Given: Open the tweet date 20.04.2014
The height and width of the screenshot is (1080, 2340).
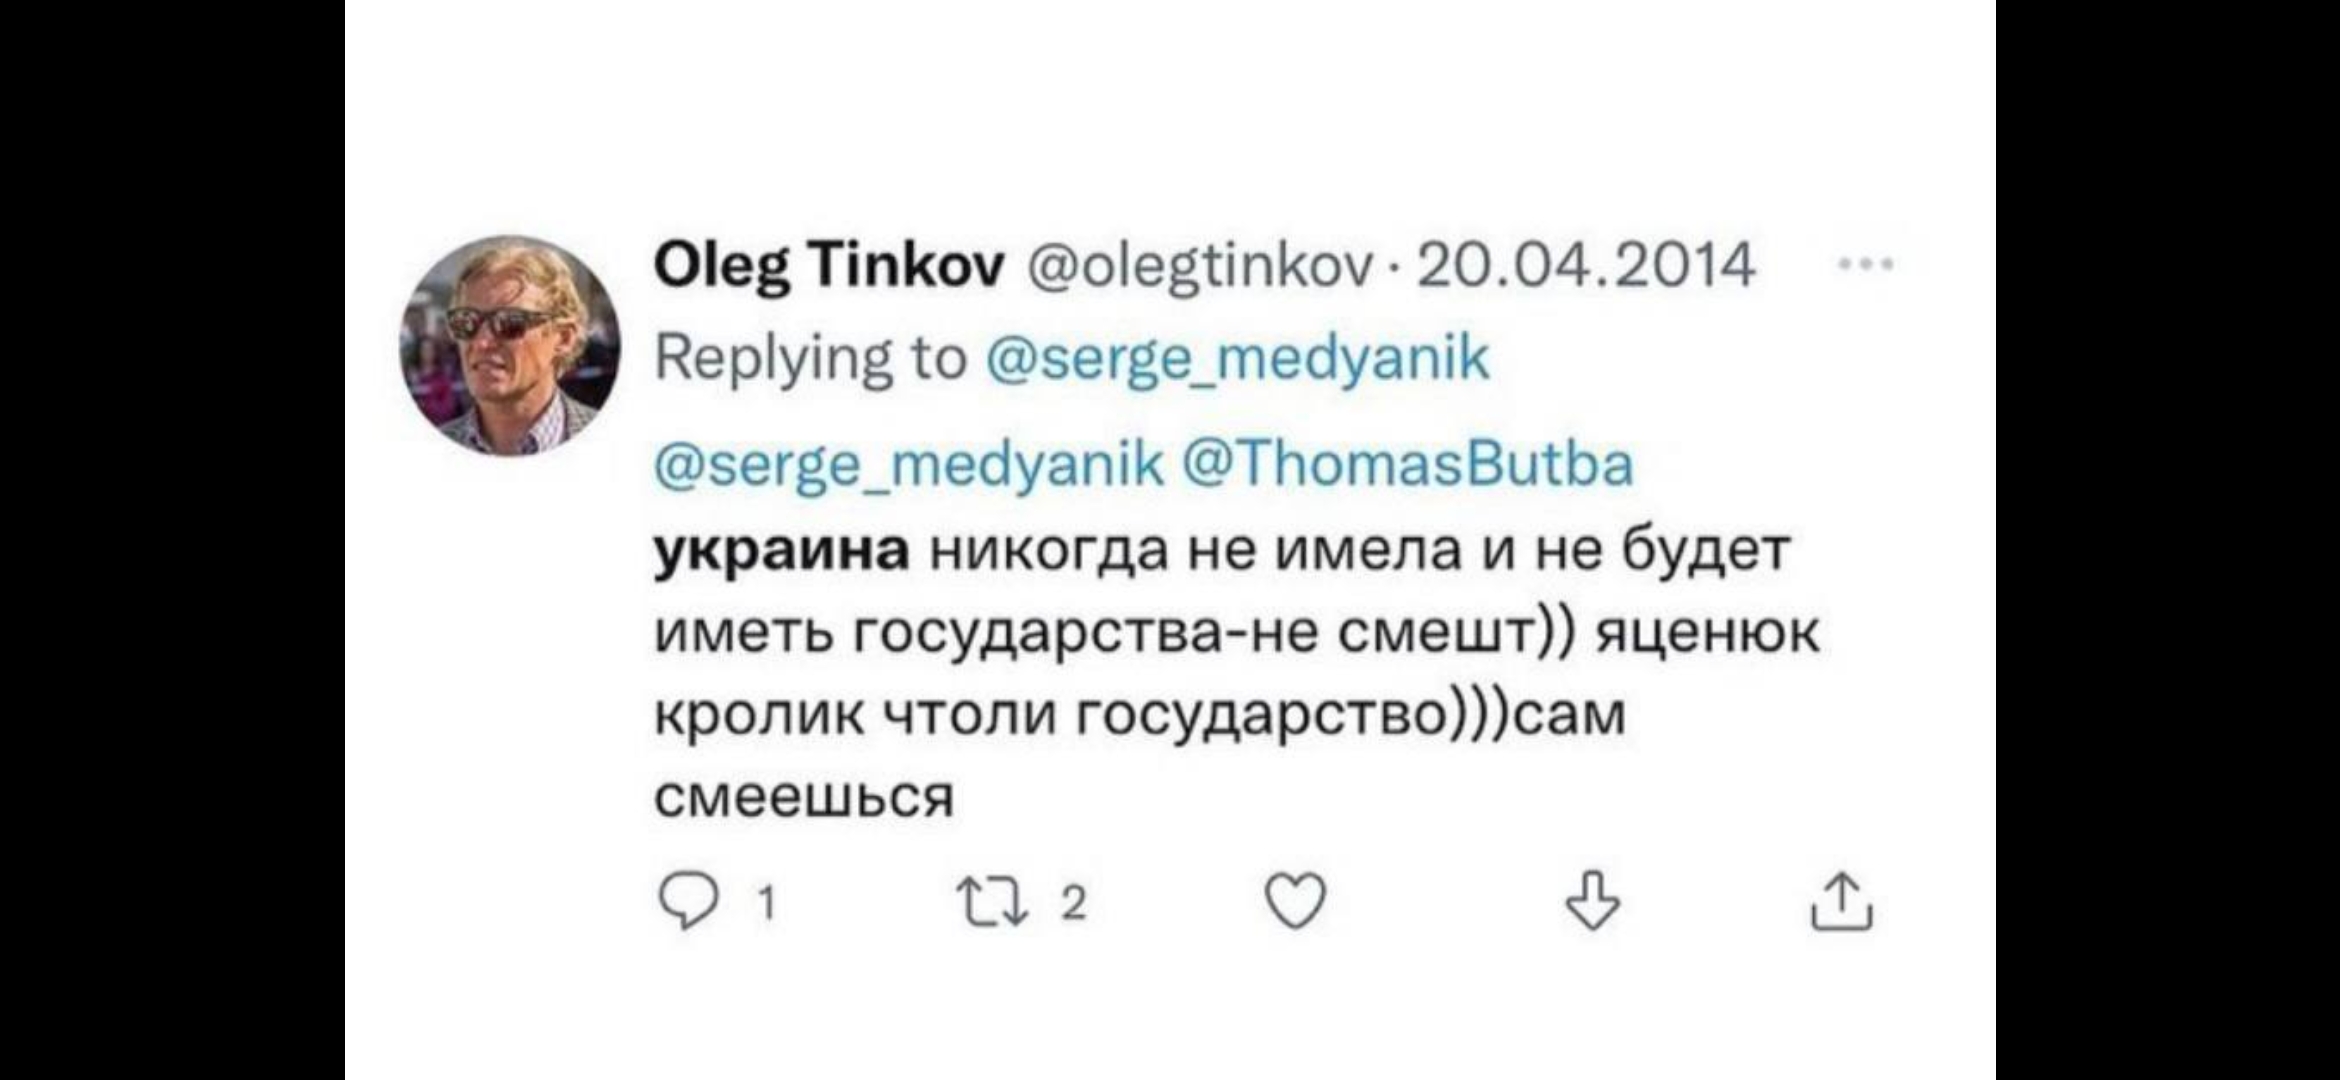Looking at the screenshot, I should 1586,266.
